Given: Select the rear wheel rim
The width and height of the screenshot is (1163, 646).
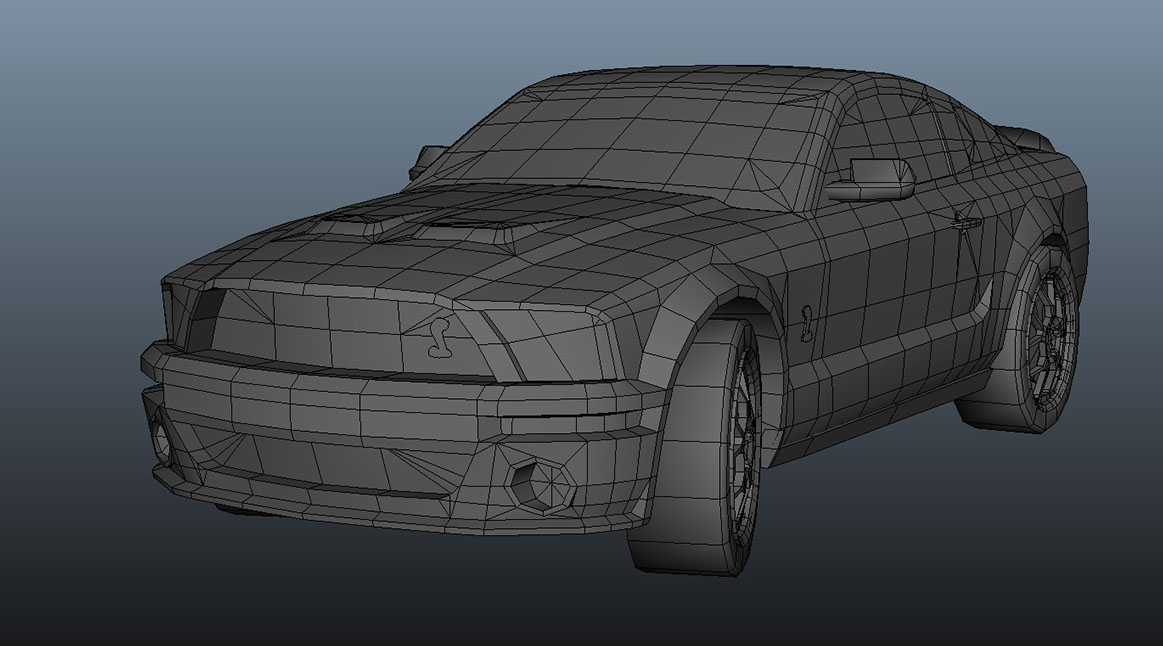Looking at the screenshot, I should point(1052,336).
